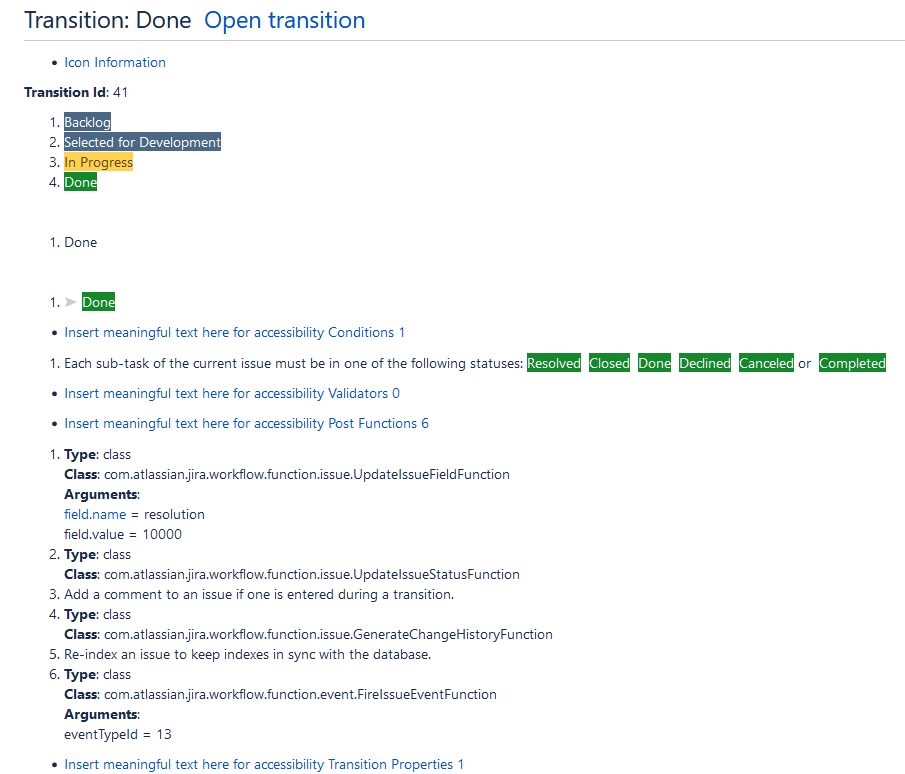
Task: Open the Post Functions 6 tab link
Action: [246, 423]
